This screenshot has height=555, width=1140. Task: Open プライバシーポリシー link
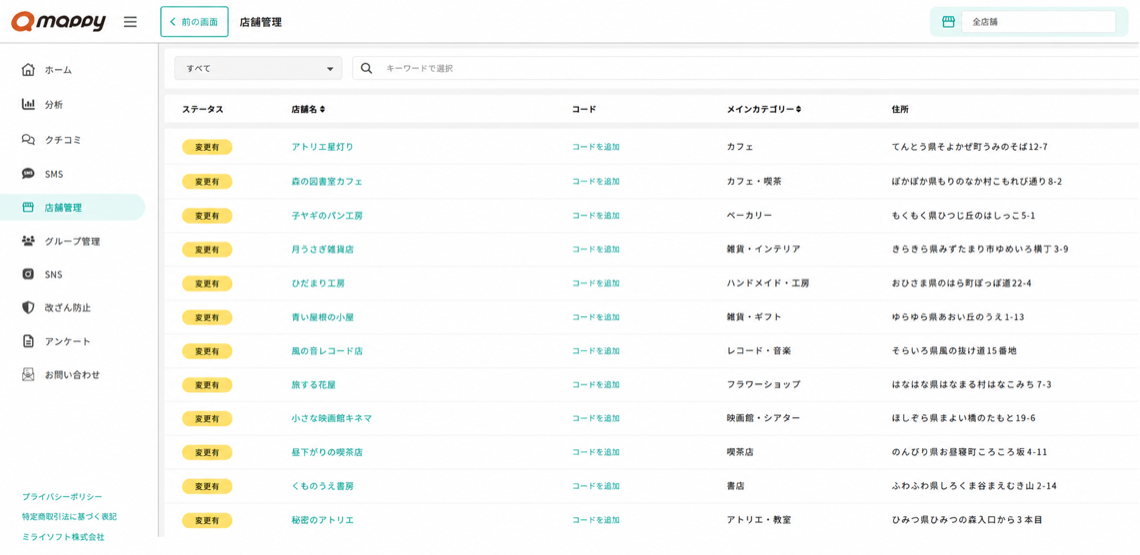[x=62, y=497]
